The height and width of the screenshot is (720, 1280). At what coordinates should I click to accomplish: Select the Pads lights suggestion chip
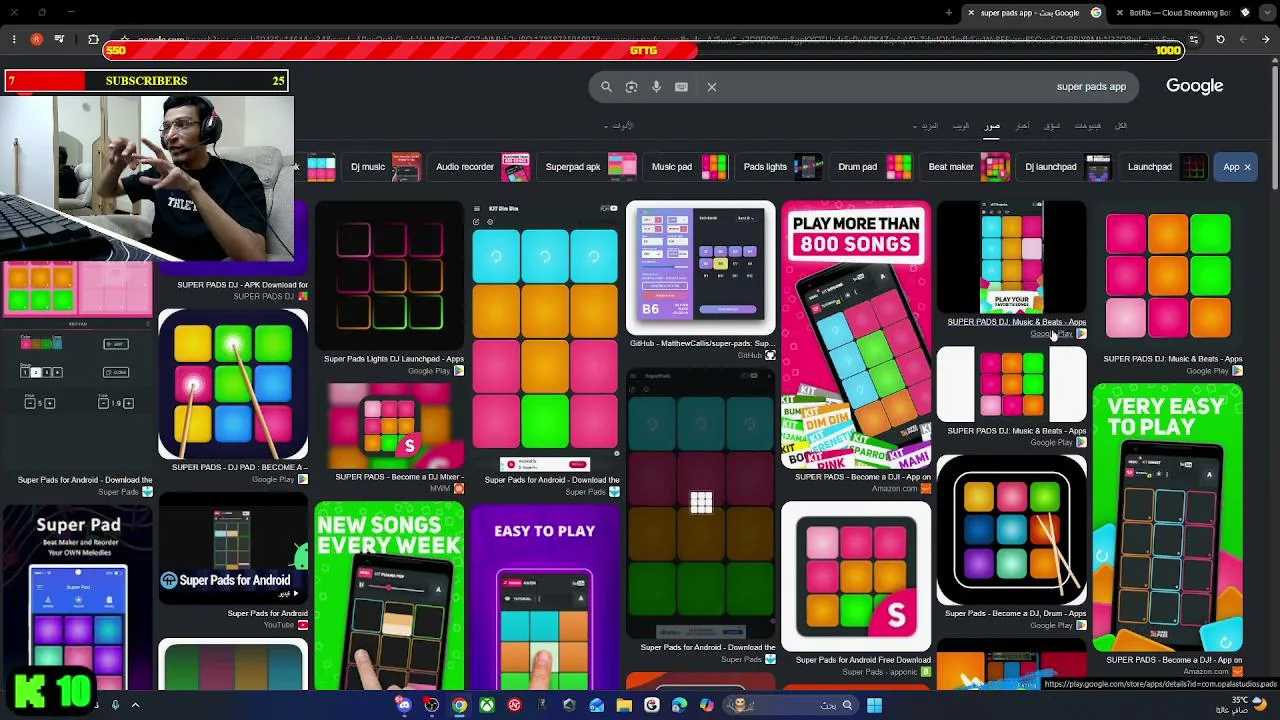tap(781, 167)
